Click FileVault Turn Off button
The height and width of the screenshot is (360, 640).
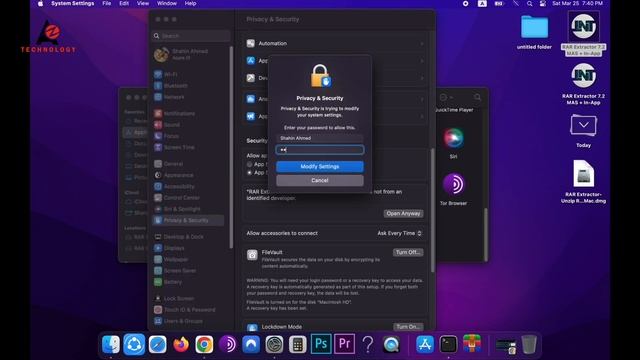(x=408, y=252)
